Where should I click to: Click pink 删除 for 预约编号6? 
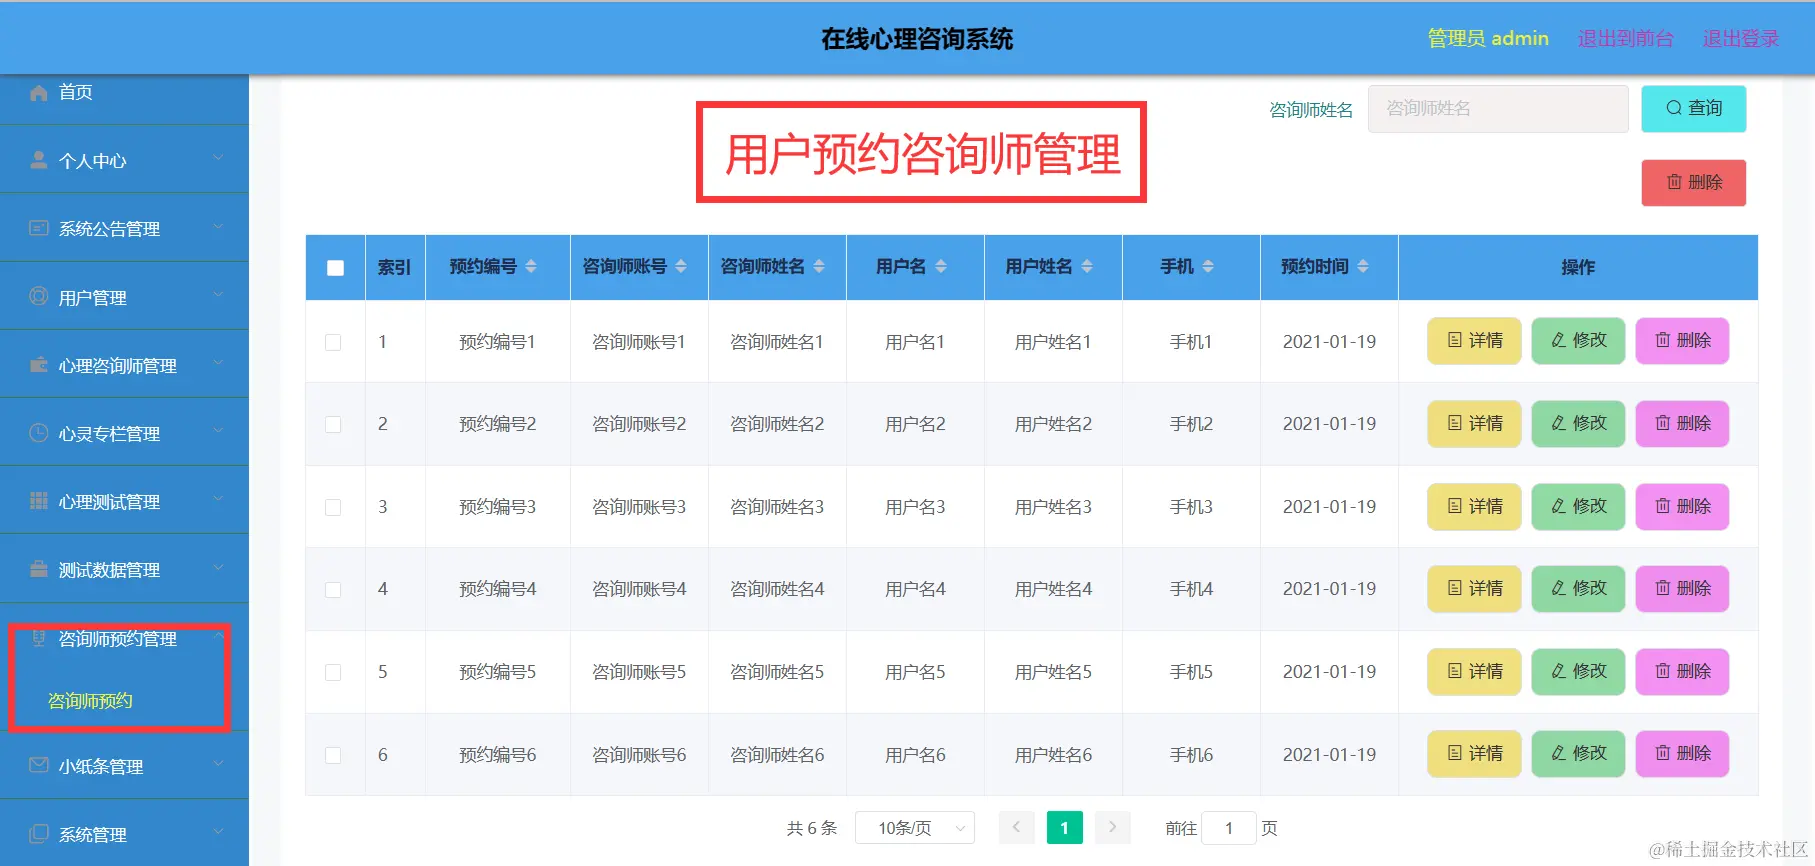coord(1682,753)
